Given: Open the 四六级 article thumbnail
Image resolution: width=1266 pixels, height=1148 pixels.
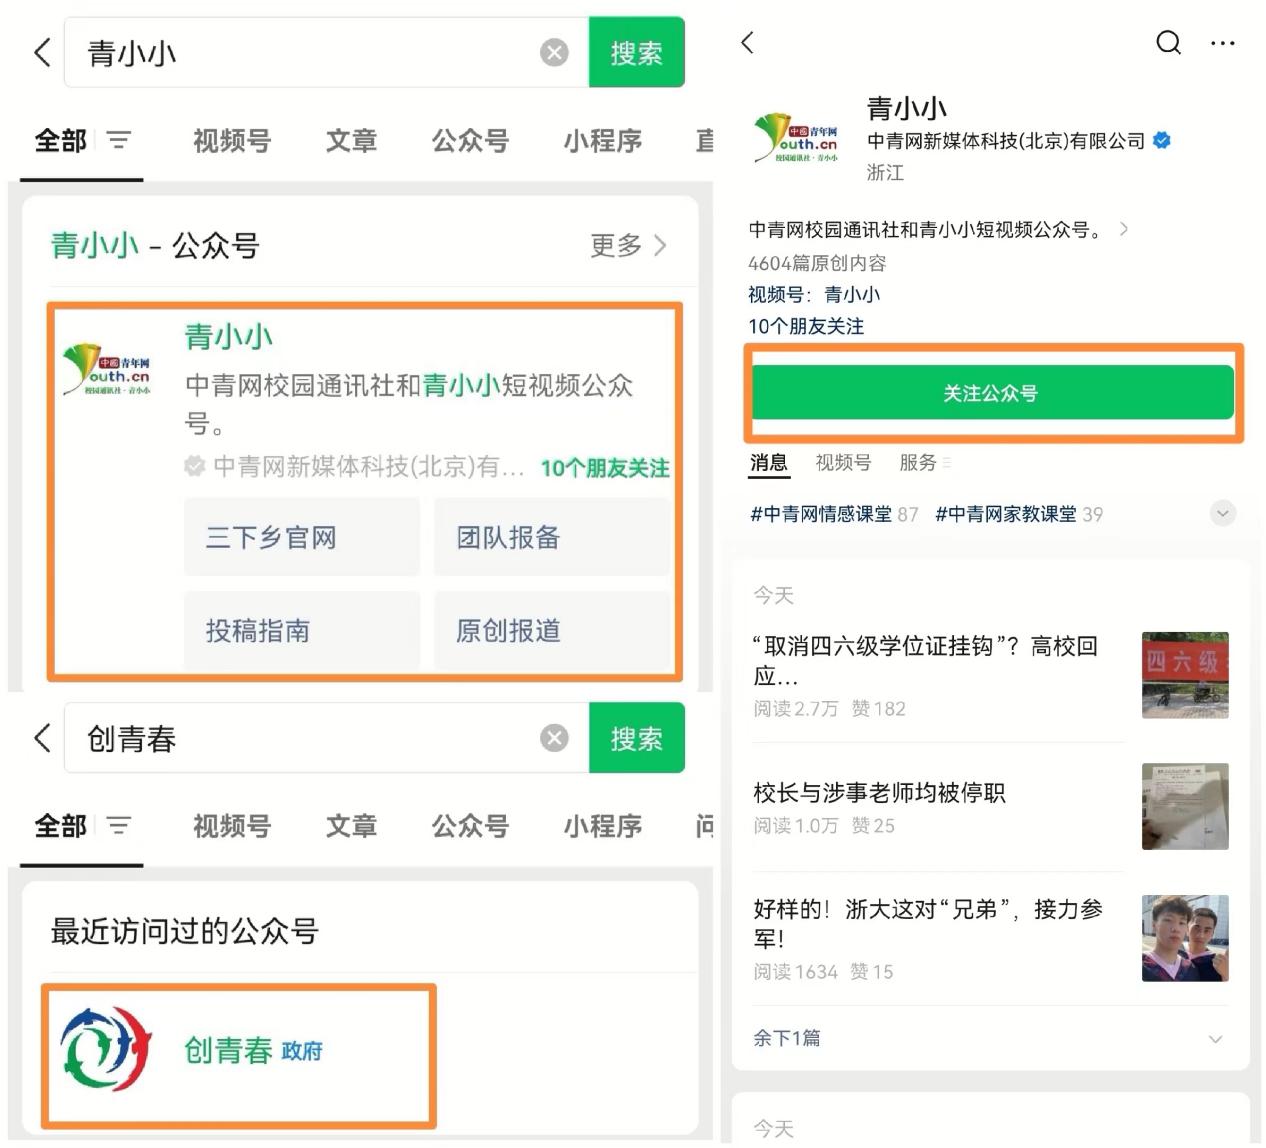Looking at the screenshot, I should pos(1185,675).
